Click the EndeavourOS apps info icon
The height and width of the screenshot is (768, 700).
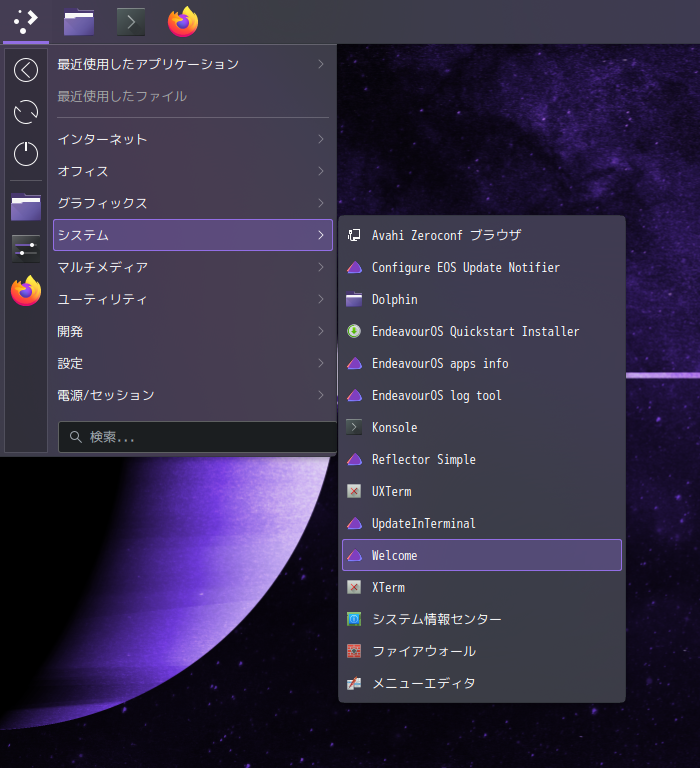tap(354, 363)
